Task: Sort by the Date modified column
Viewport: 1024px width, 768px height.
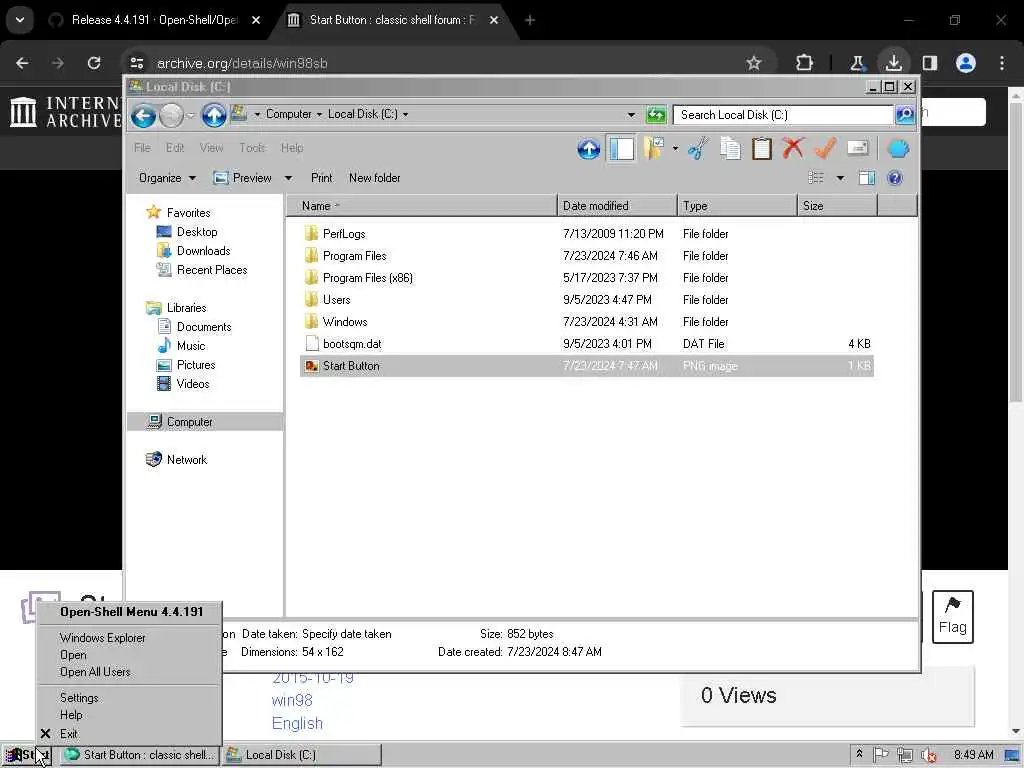Action: point(617,206)
